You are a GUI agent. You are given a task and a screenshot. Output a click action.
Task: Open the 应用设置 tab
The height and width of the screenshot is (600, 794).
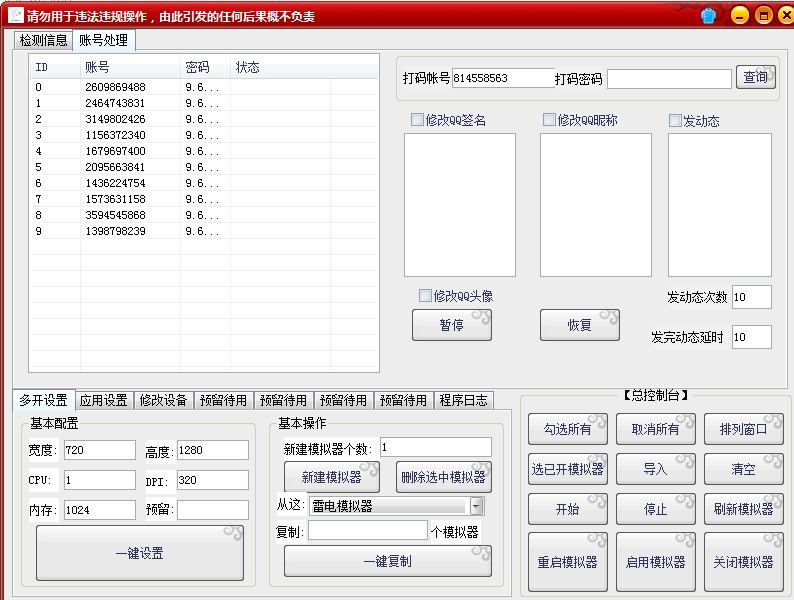[104, 401]
